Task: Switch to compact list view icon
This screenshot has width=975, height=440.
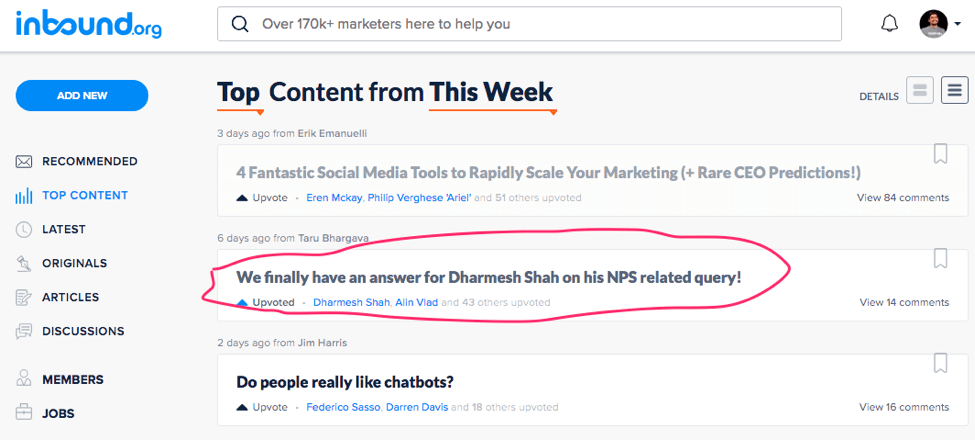Action: (x=955, y=91)
